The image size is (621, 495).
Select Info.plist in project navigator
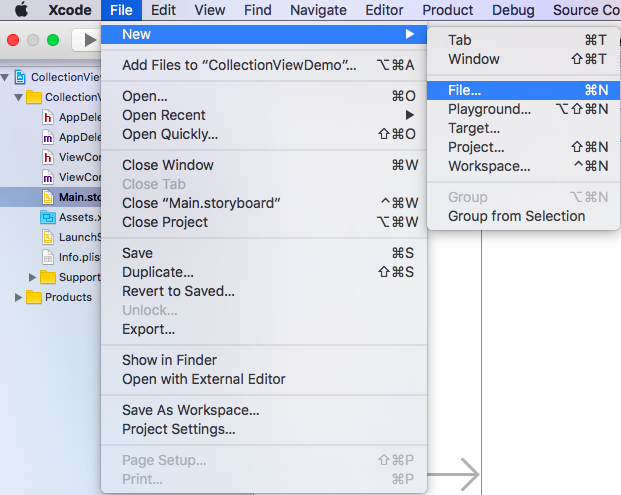[x=51, y=257]
